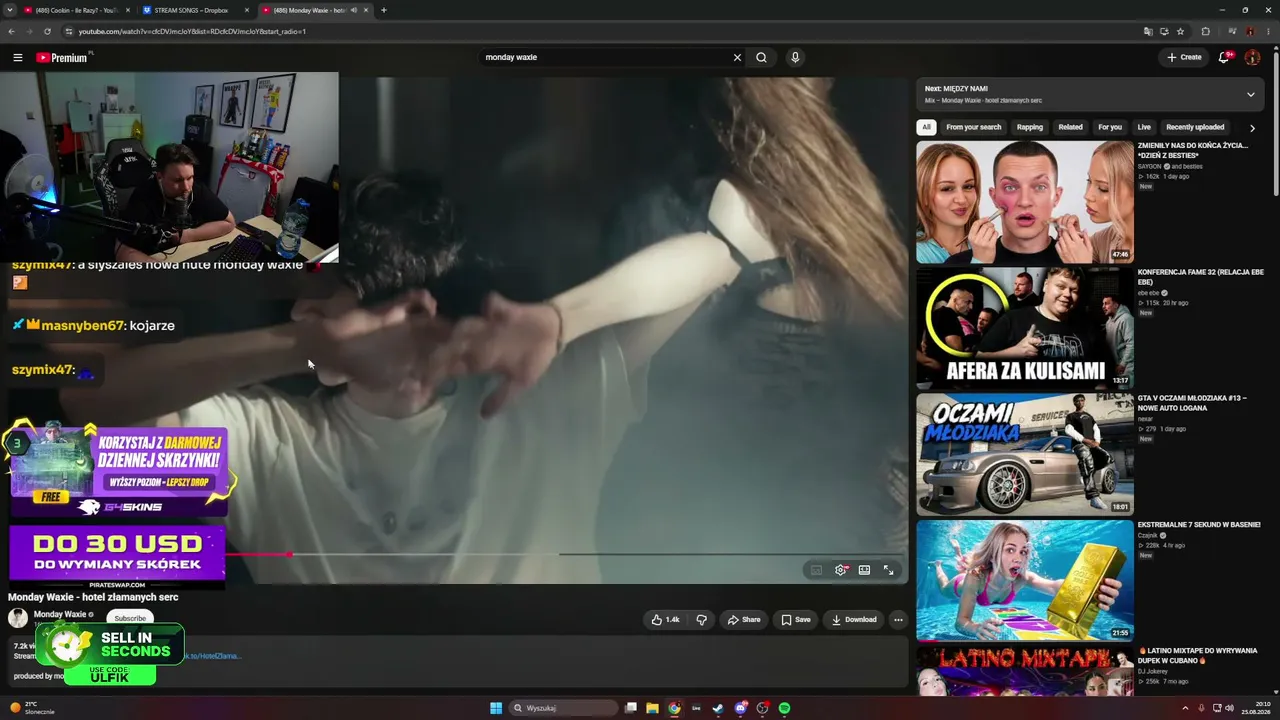Select the For you chip

pyautogui.click(x=1110, y=127)
